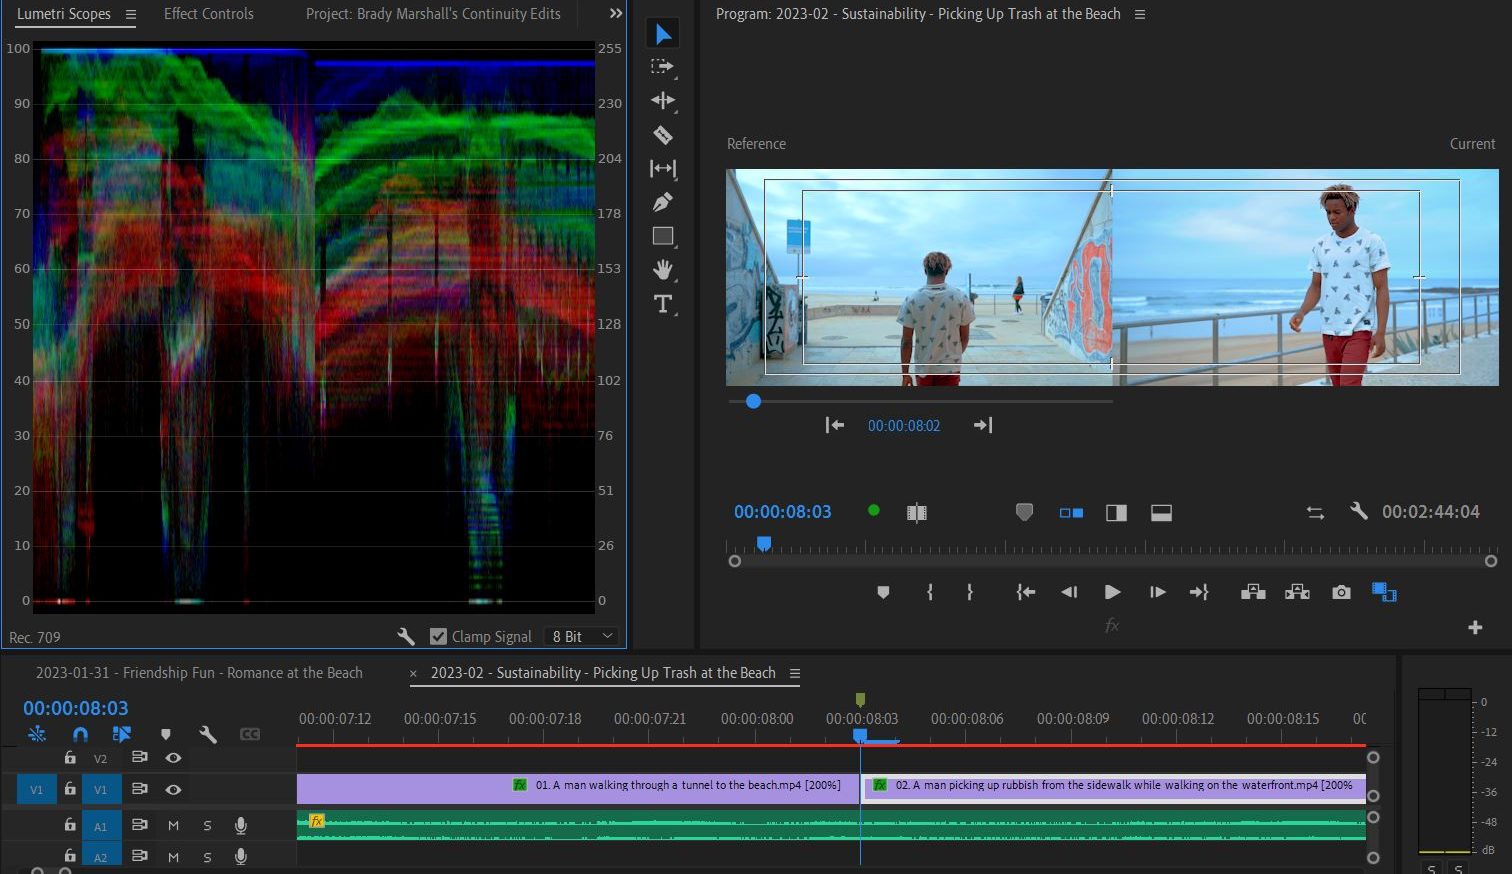Screen dimensions: 1512x874
Task: Select the Track Select Forward tool
Action: click(x=663, y=67)
